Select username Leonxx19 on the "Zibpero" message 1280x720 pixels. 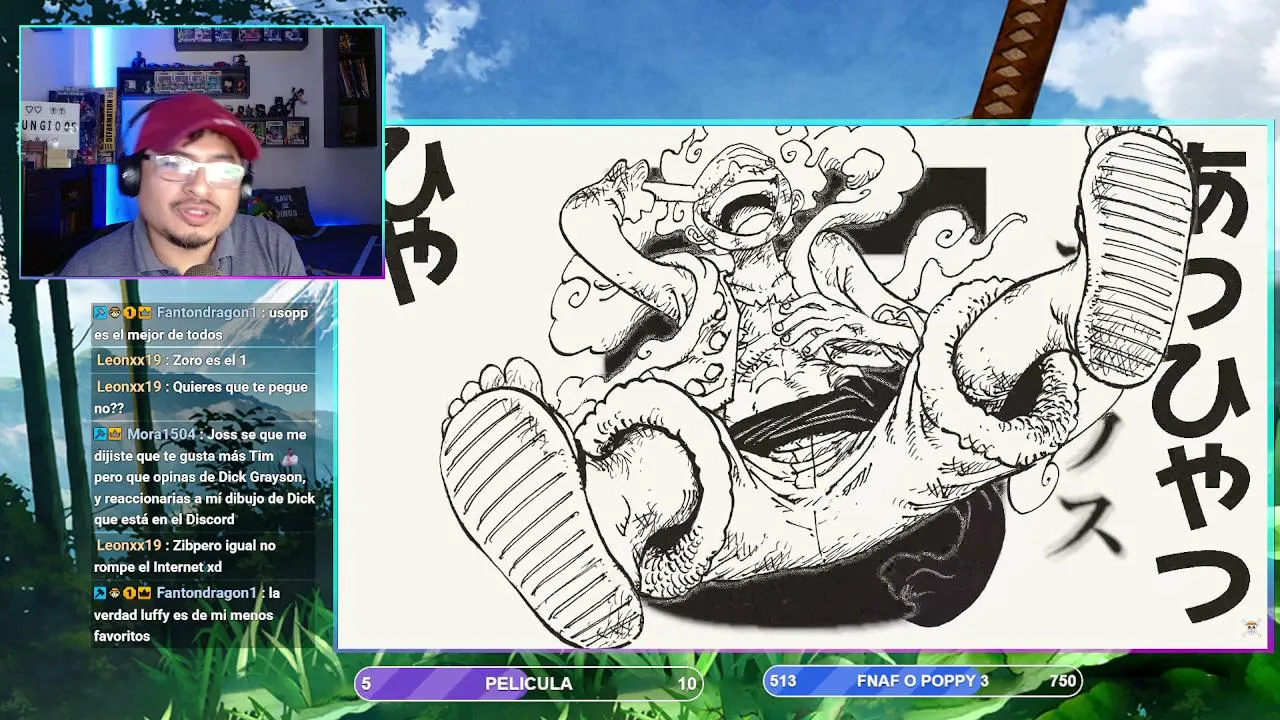(x=129, y=545)
